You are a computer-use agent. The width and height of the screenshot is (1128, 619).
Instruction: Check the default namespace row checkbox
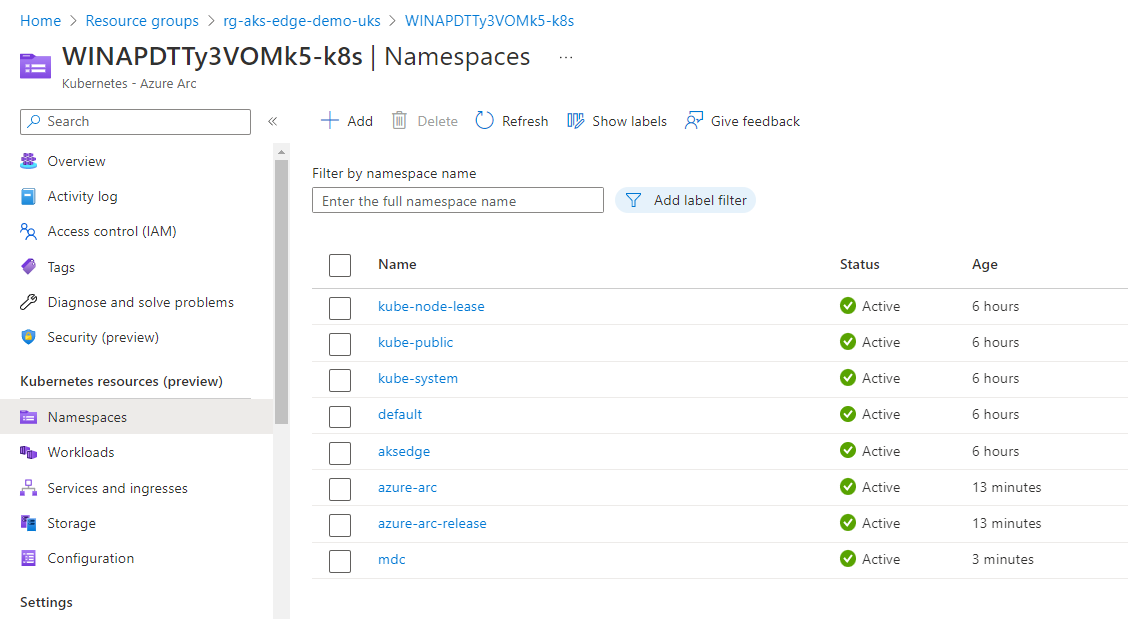point(340,417)
